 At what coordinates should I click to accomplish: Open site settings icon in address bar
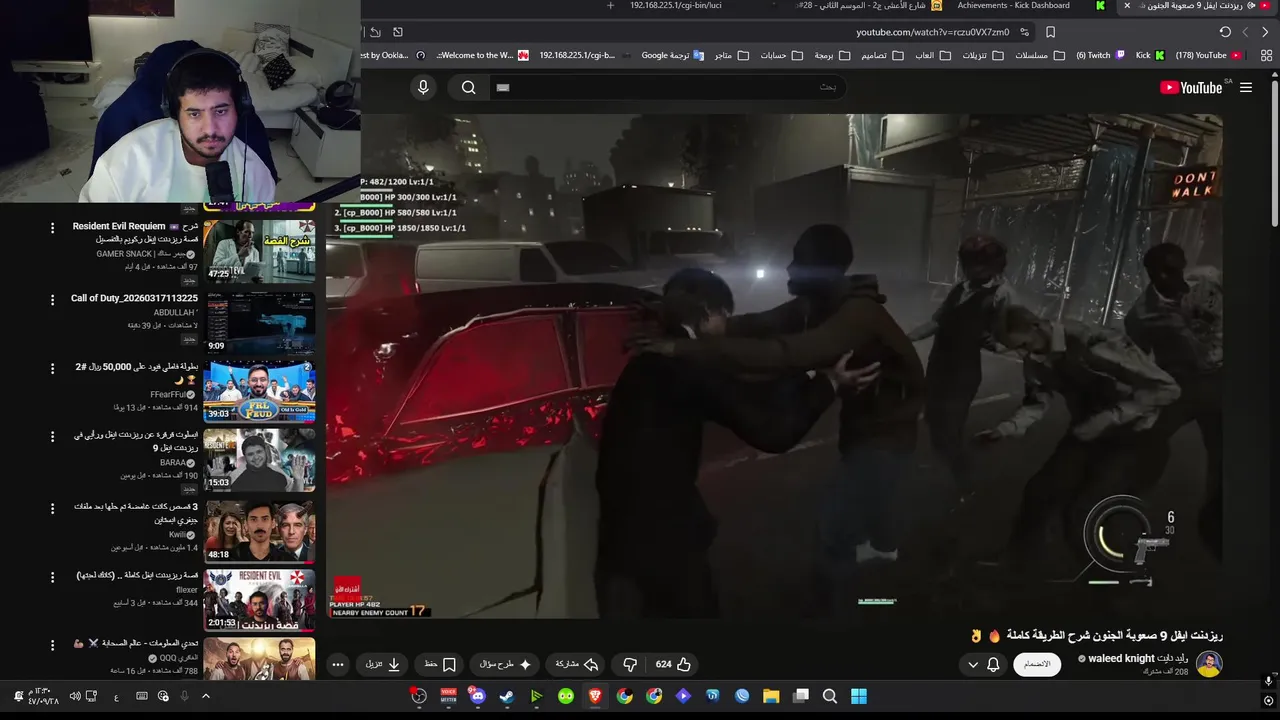[1024, 32]
